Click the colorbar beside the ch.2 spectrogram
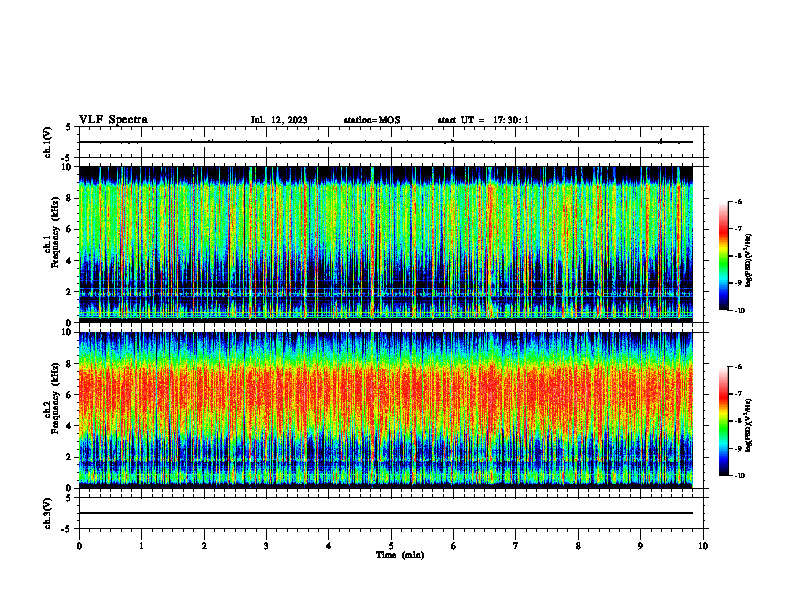Image resolution: width=792 pixels, height=612 pixels. tap(723, 421)
